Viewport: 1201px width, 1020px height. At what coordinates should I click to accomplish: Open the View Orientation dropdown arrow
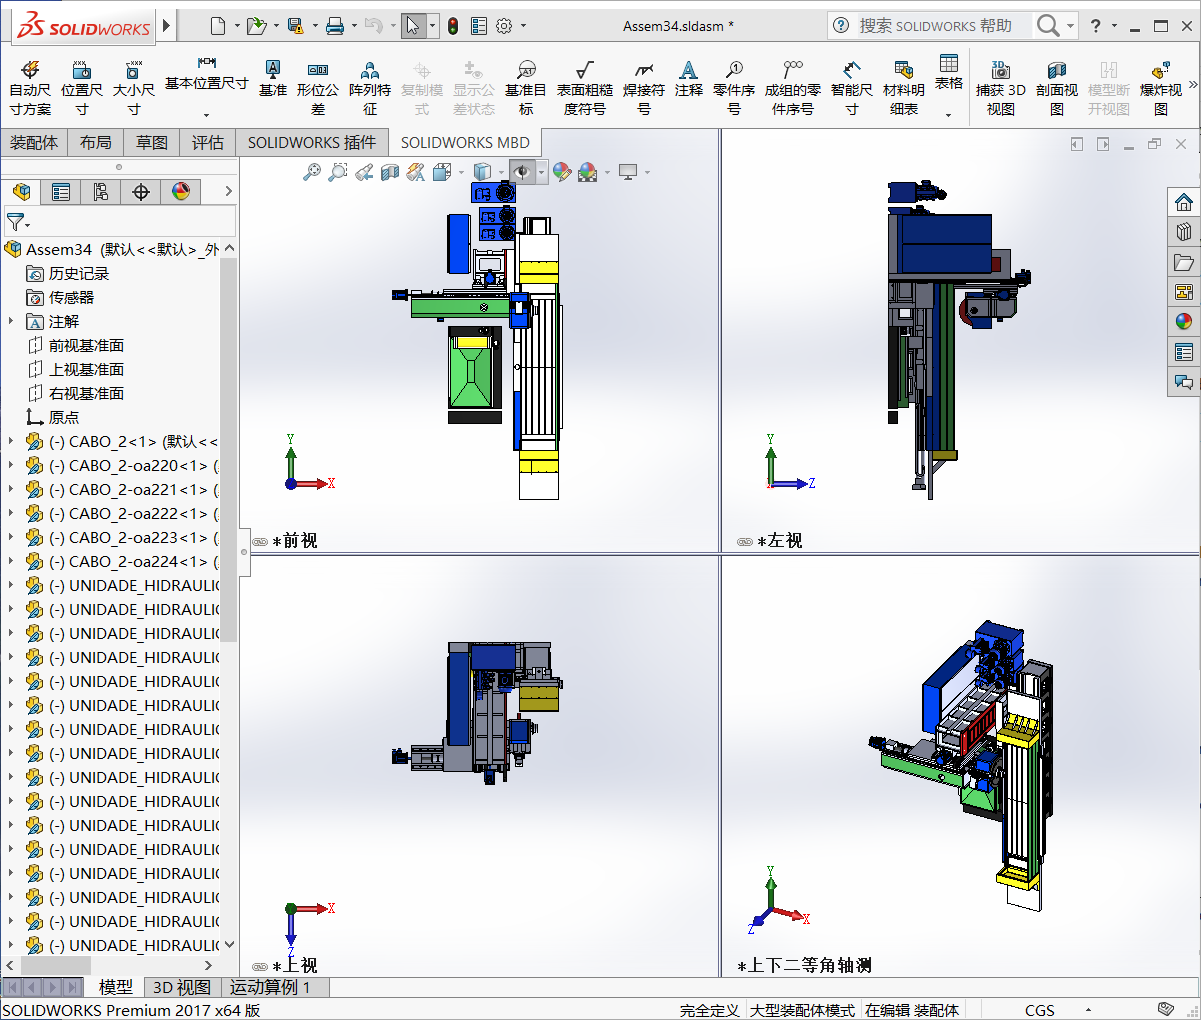click(461, 173)
